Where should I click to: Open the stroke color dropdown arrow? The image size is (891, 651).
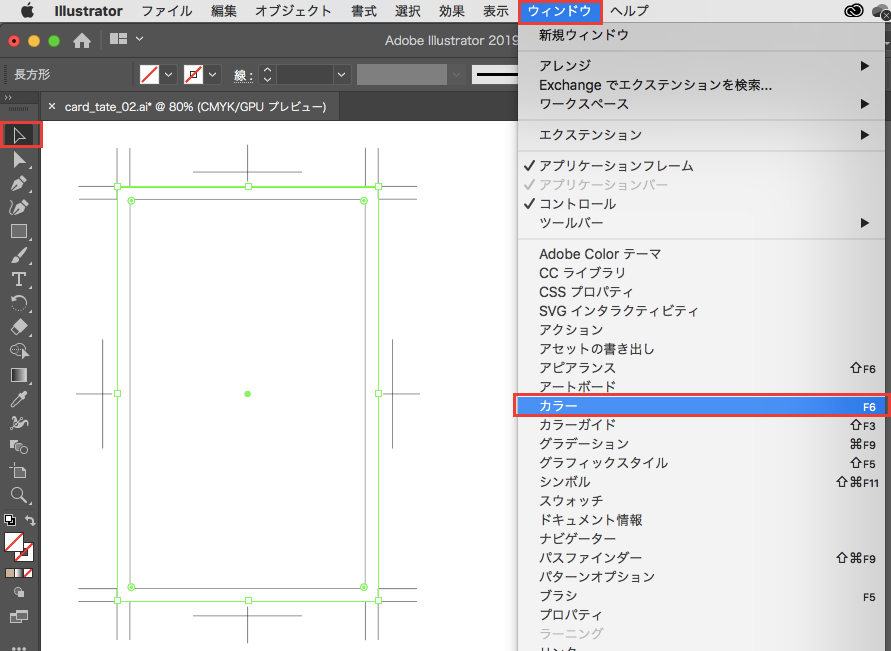213,75
